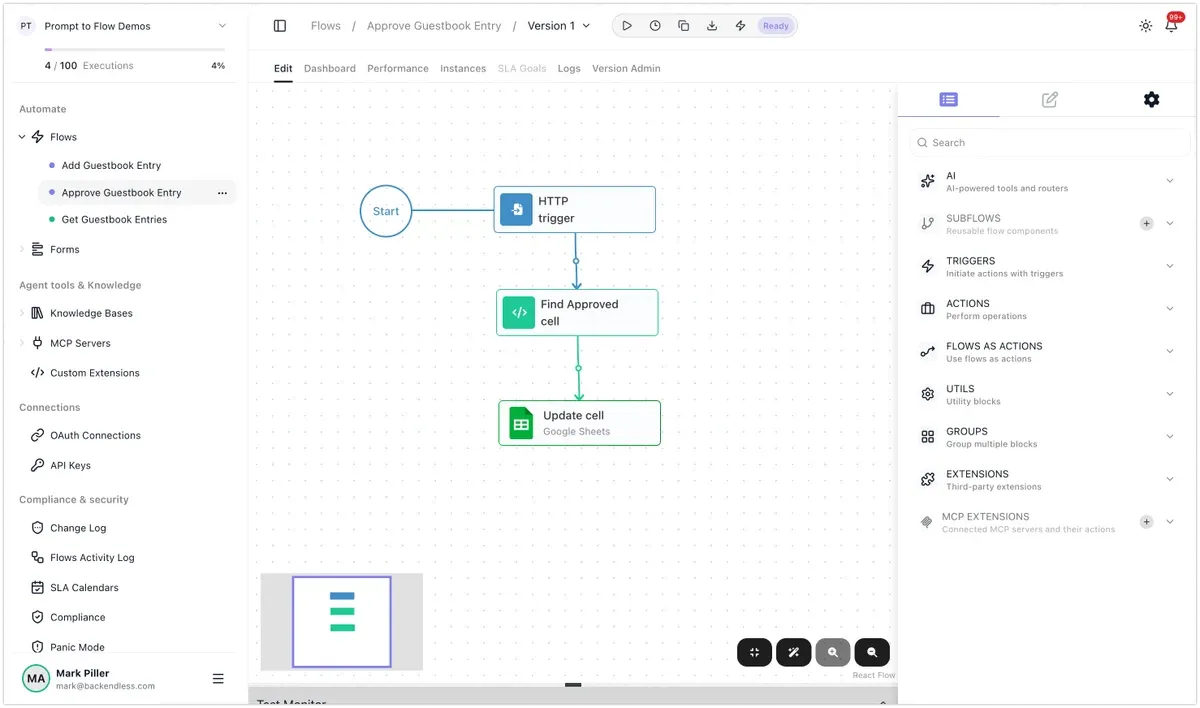The width and height of the screenshot is (1200, 708).
Task: Open the edit pencil tab icon
Action: (1050, 100)
